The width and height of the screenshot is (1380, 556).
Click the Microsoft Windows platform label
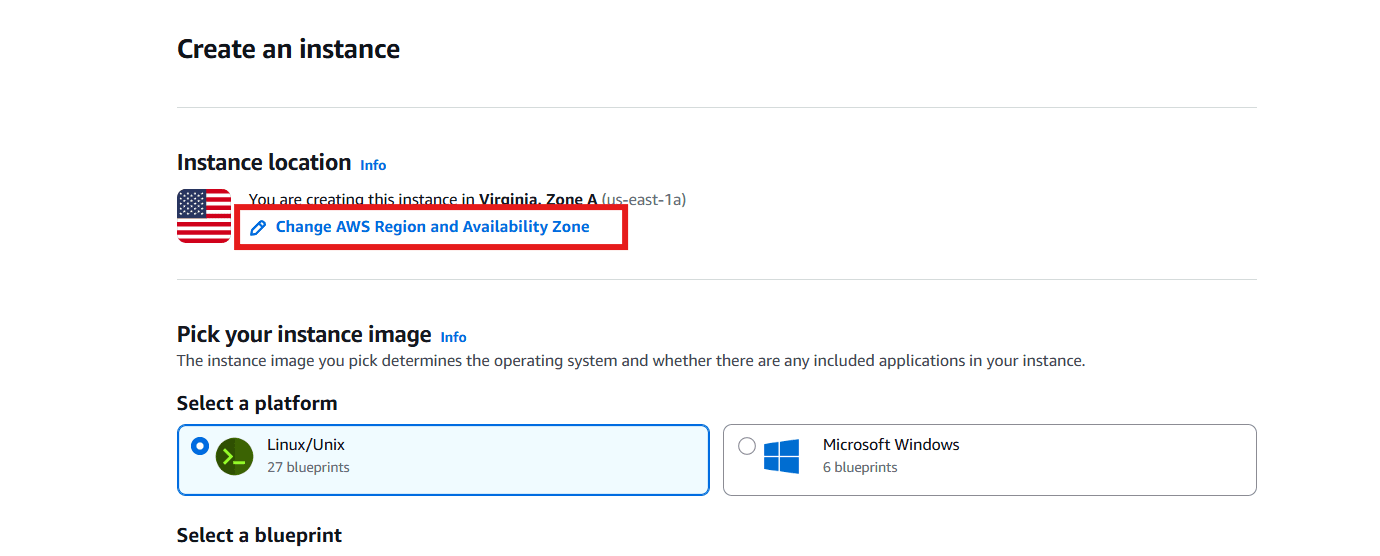coord(890,445)
